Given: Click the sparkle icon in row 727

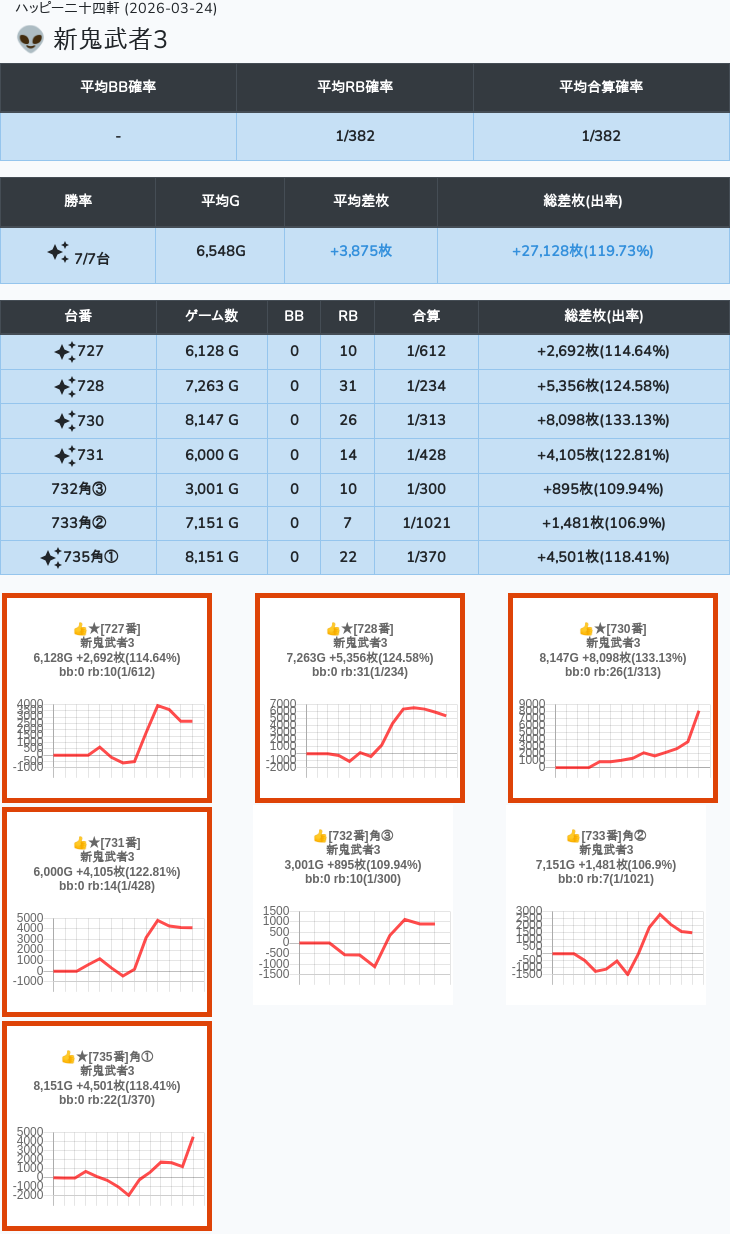Looking at the screenshot, I should tap(65, 352).
